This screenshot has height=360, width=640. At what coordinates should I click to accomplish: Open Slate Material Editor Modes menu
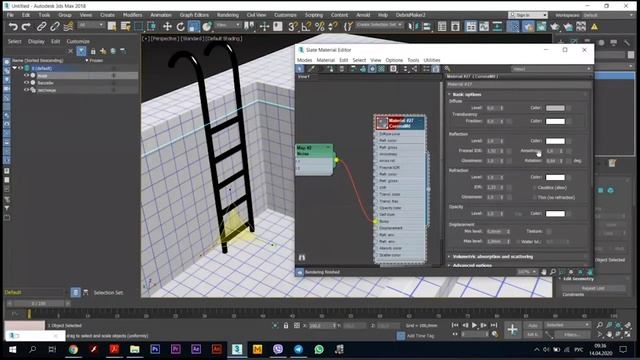(x=304, y=60)
